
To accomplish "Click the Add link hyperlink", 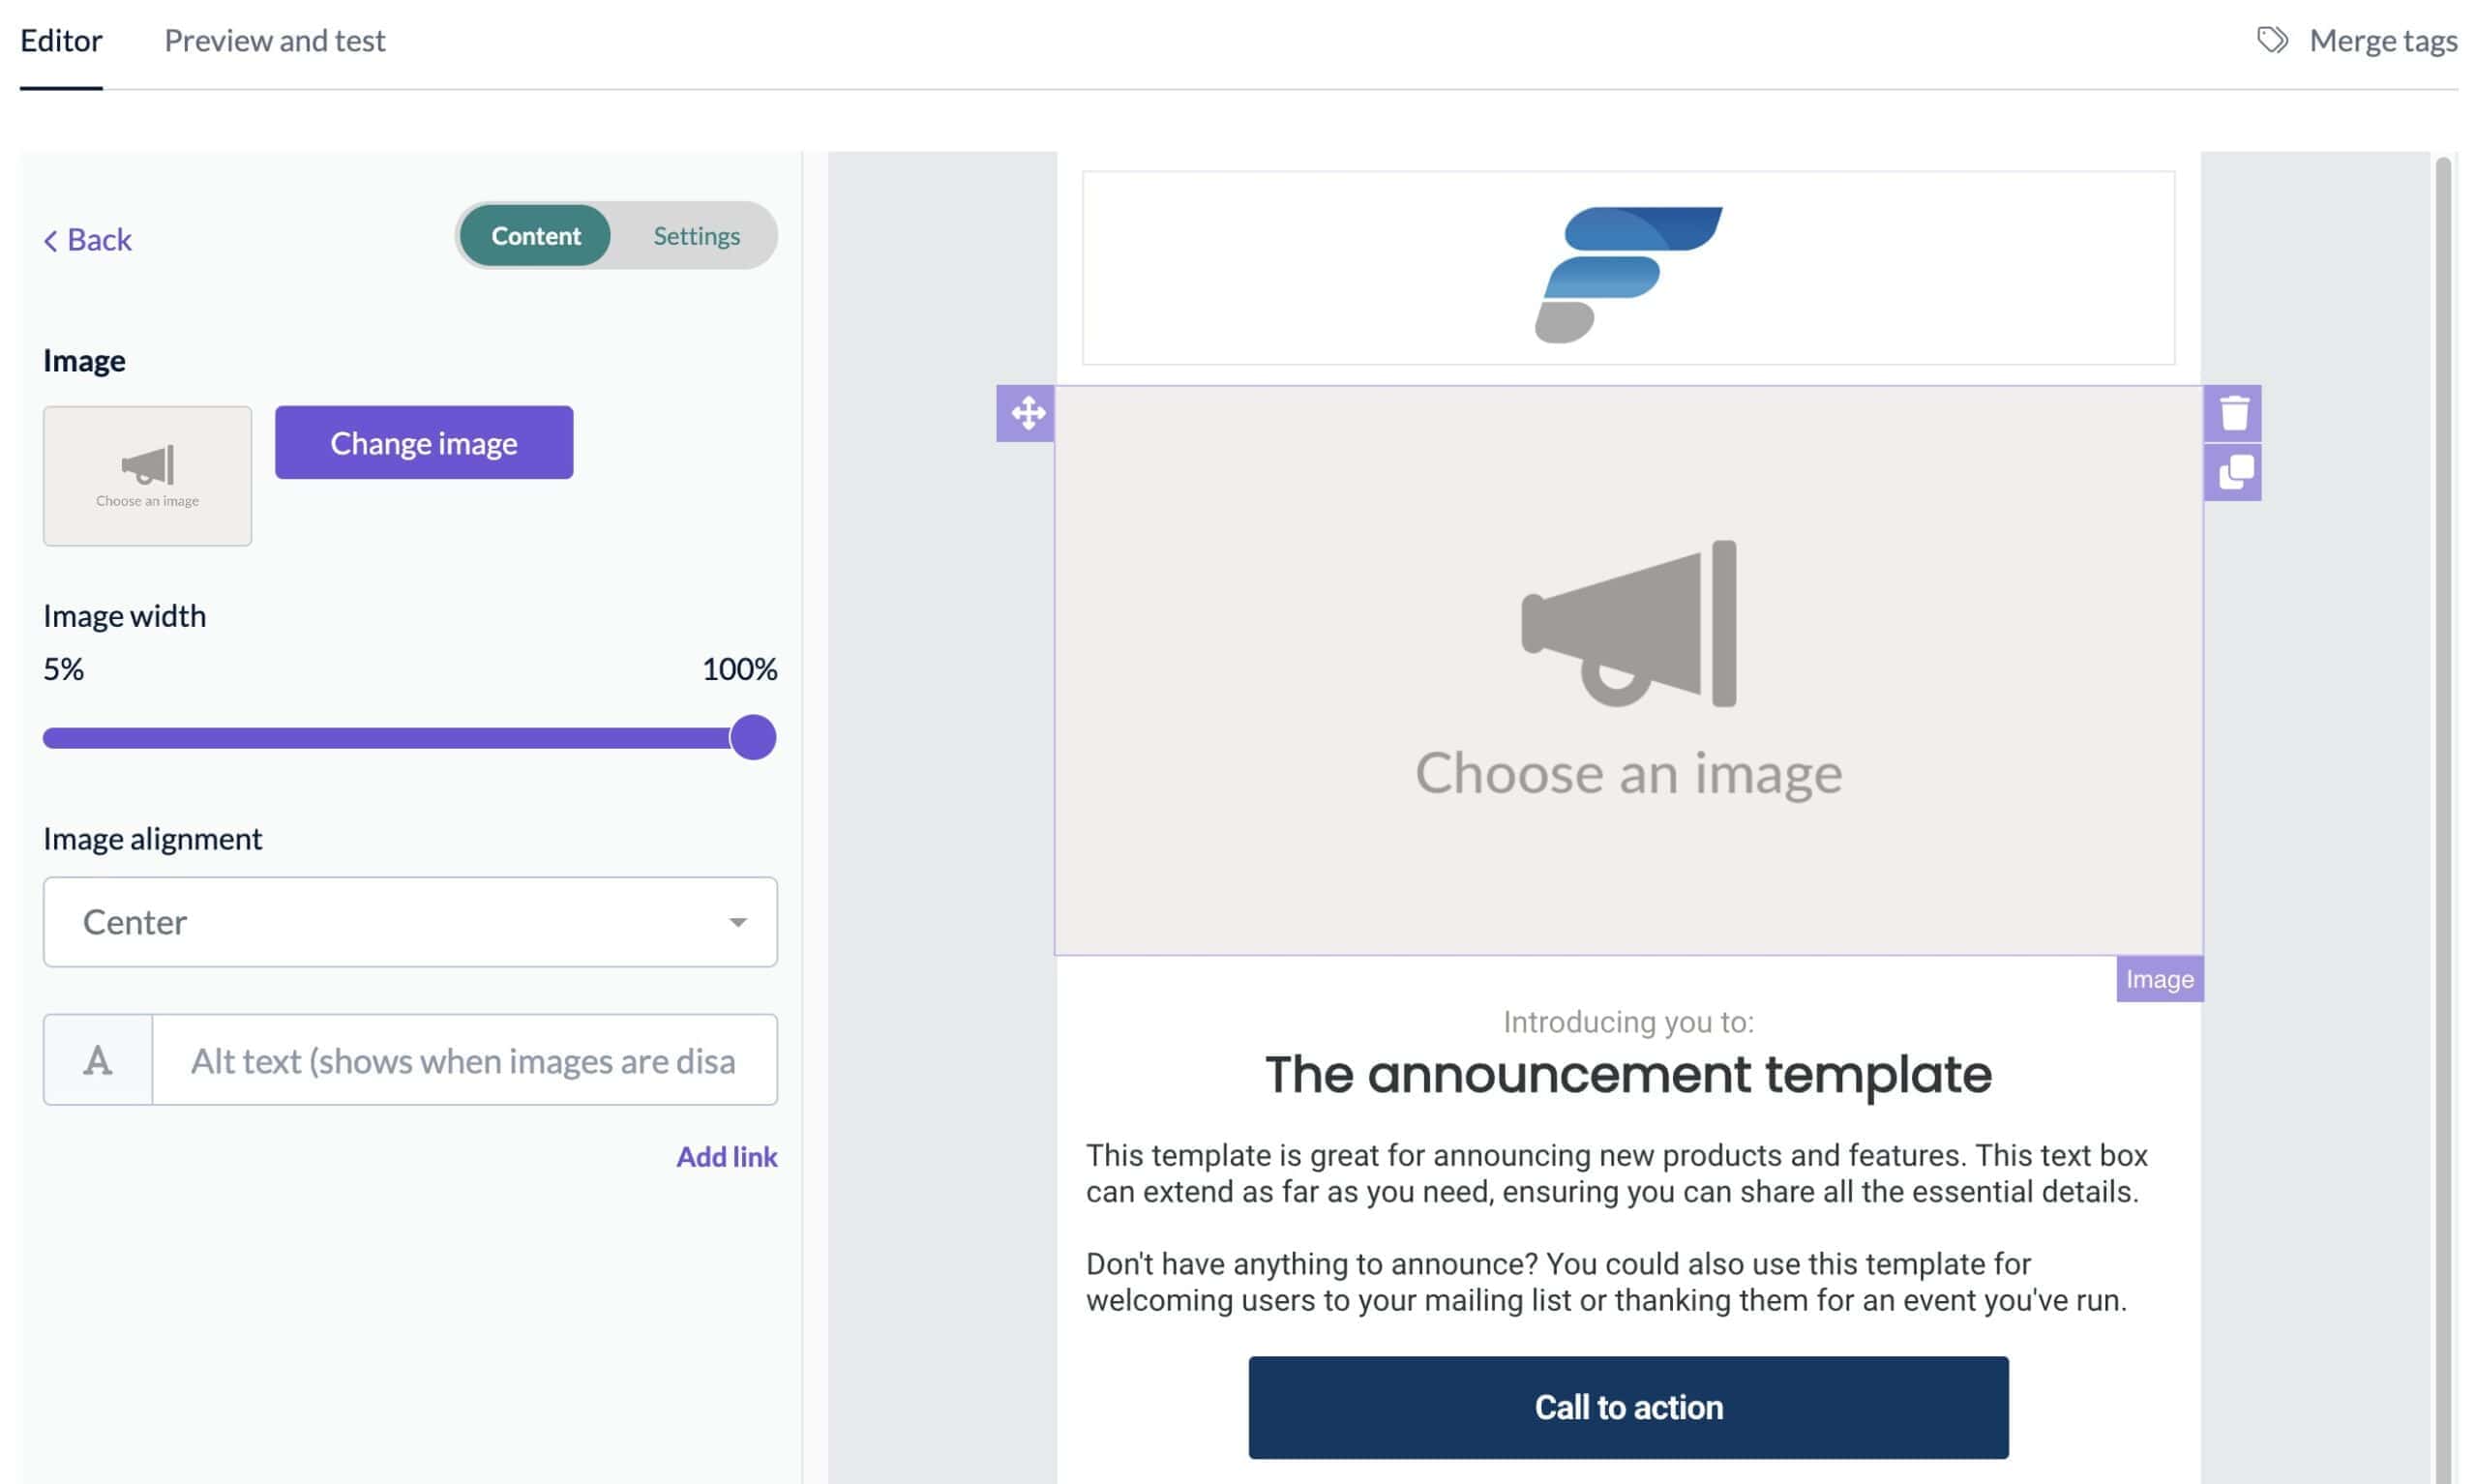I will coord(725,1155).
